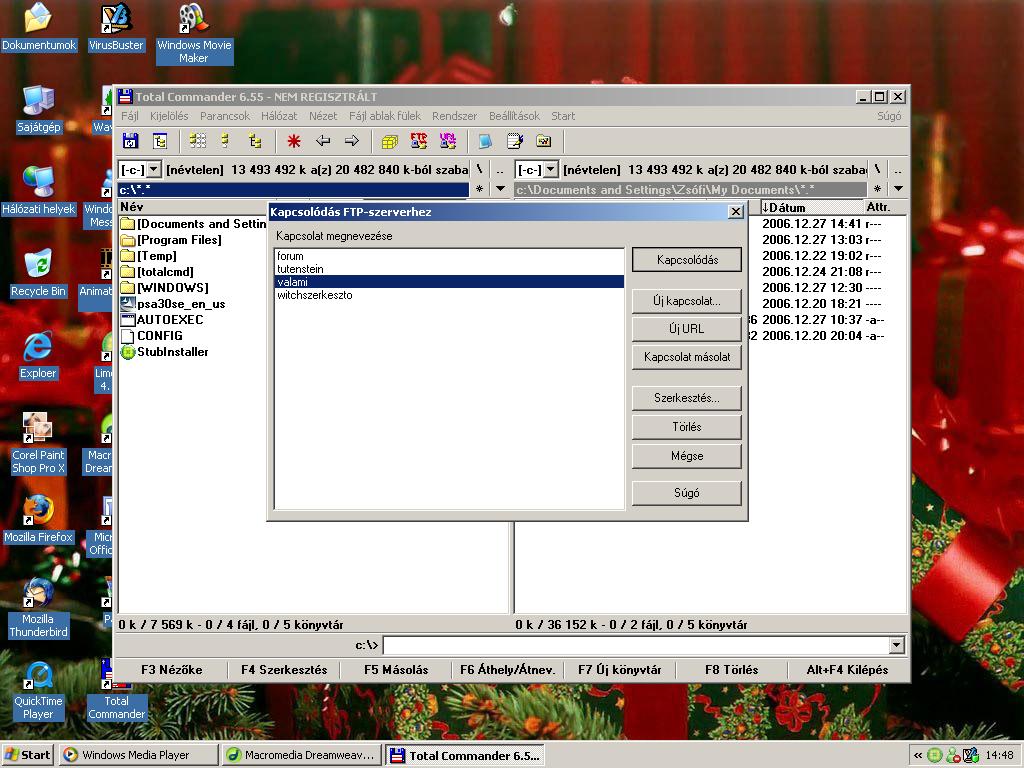This screenshot has height=768, width=1024.
Task: Click the URL new FTP connection icon
Action: pyautogui.click(x=447, y=141)
